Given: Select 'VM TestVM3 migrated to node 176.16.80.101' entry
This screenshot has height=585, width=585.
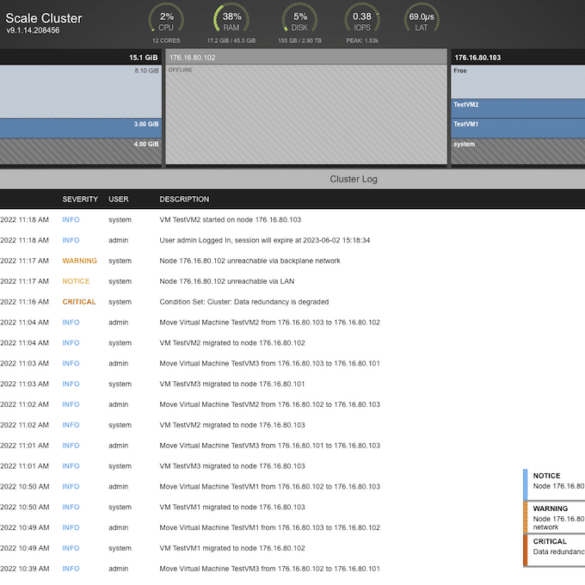Looking at the screenshot, I should (x=232, y=384).
